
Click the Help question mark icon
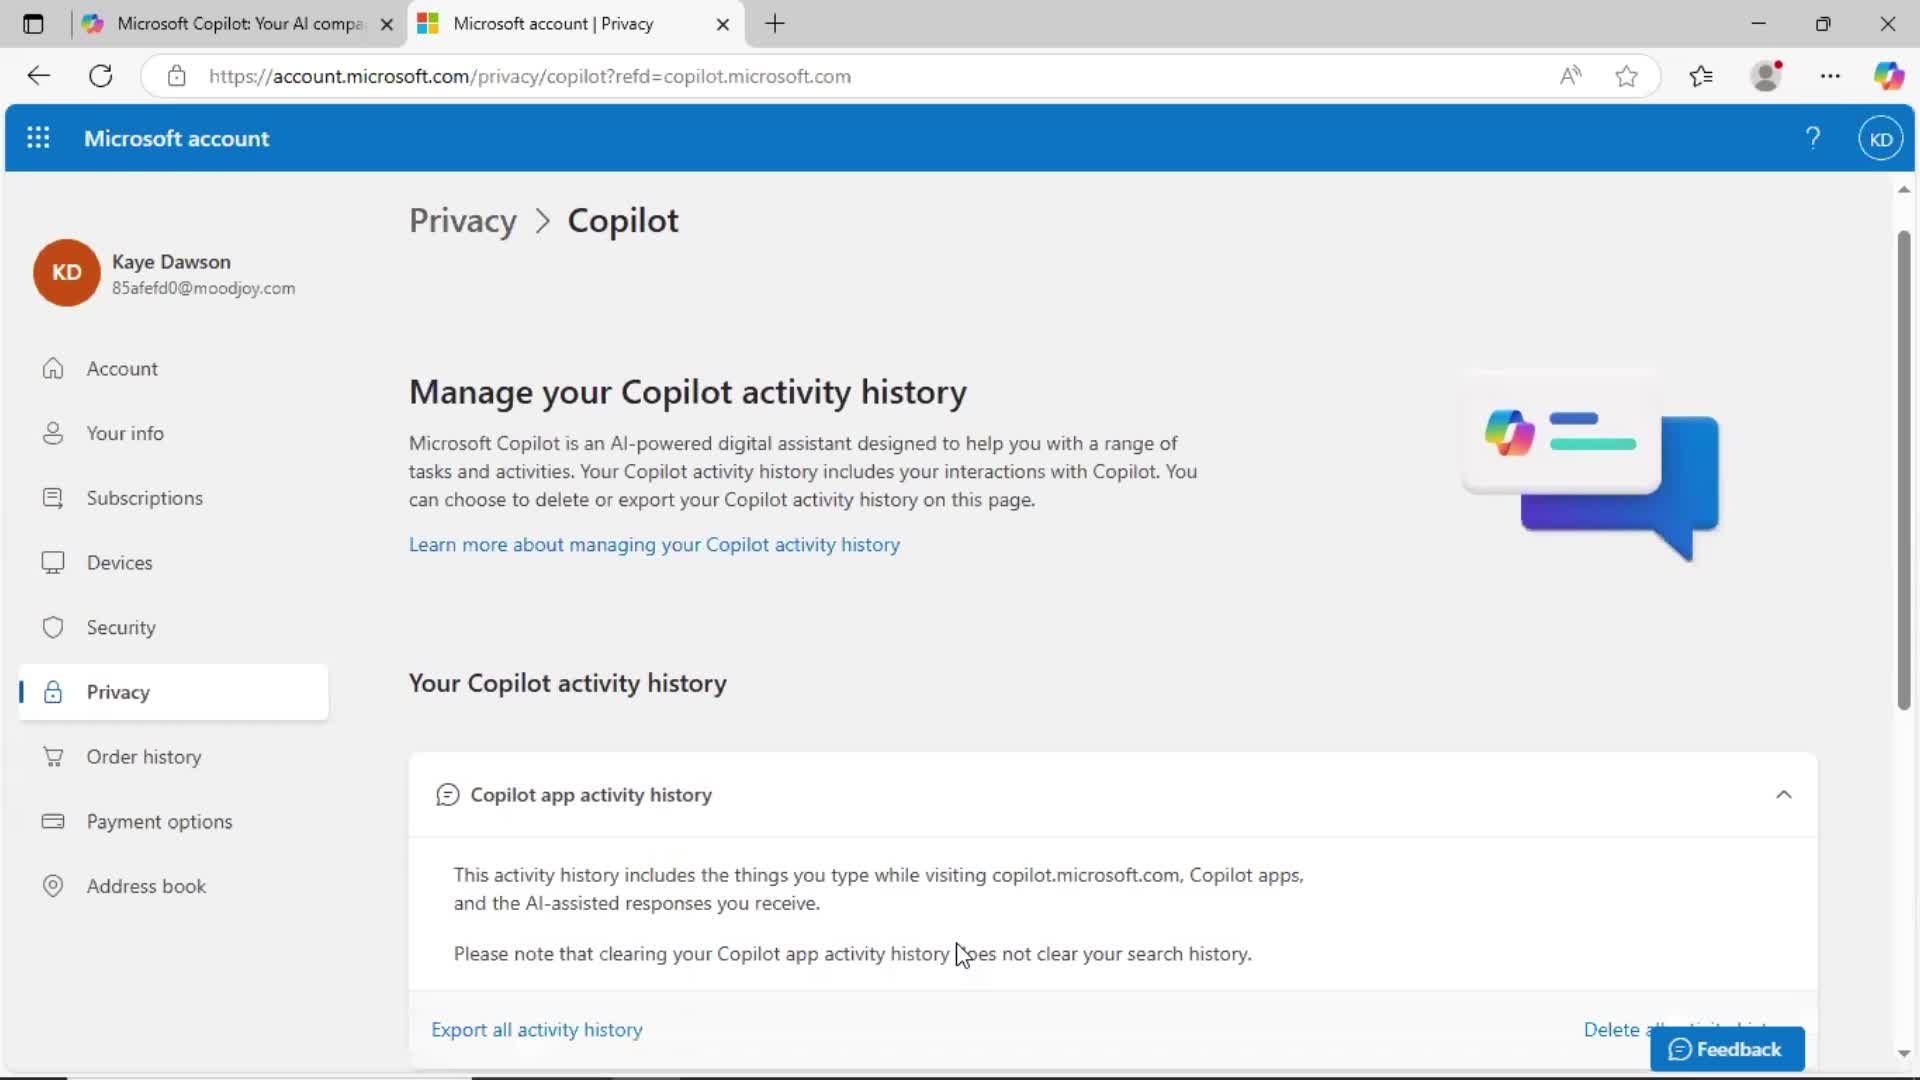1812,138
